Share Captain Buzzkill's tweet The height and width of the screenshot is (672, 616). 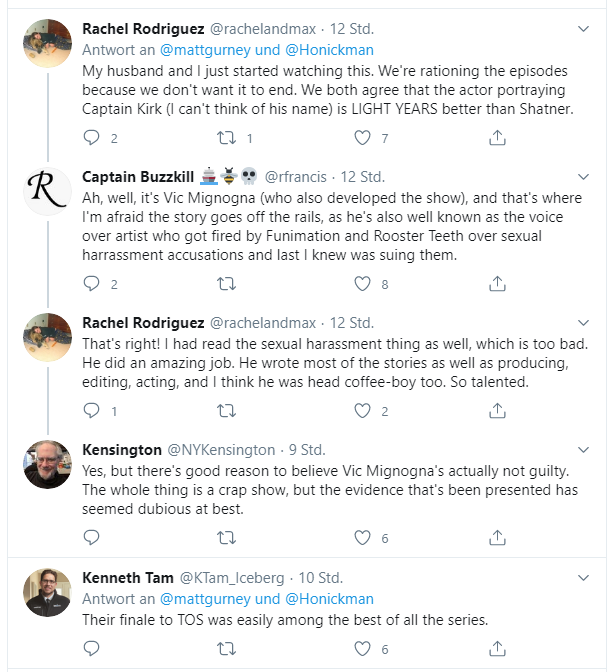tap(497, 284)
